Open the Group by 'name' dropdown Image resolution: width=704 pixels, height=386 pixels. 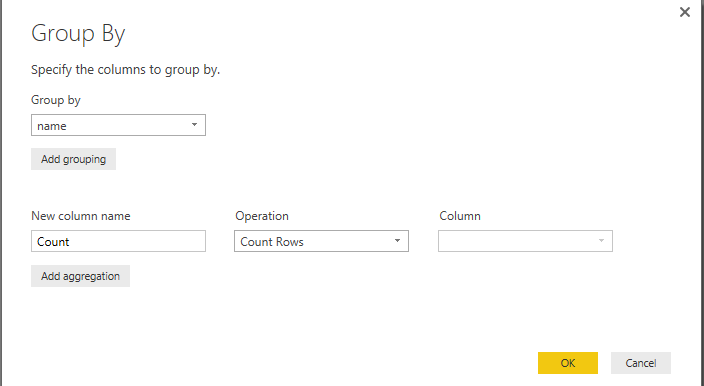(118, 125)
